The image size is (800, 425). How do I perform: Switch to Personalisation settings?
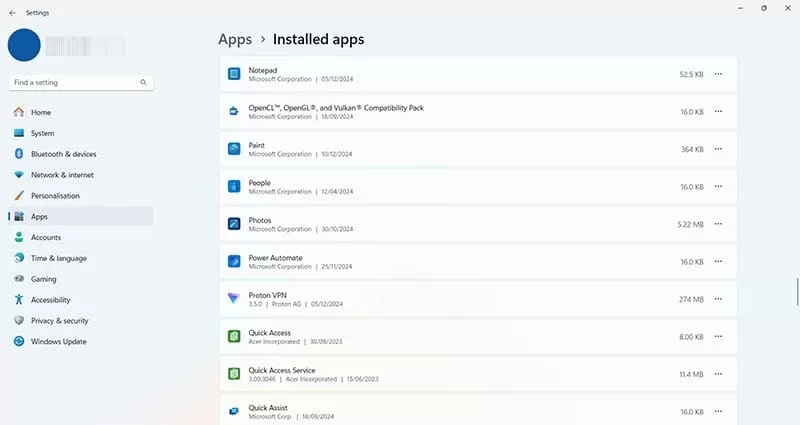(55, 196)
